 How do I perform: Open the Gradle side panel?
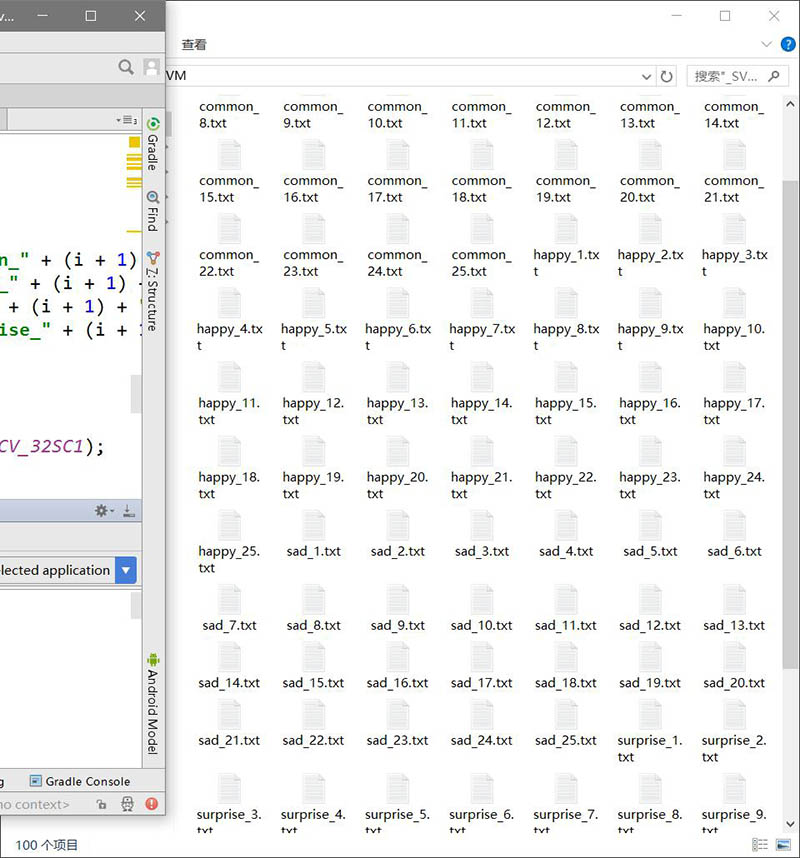pyautogui.click(x=153, y=145)
